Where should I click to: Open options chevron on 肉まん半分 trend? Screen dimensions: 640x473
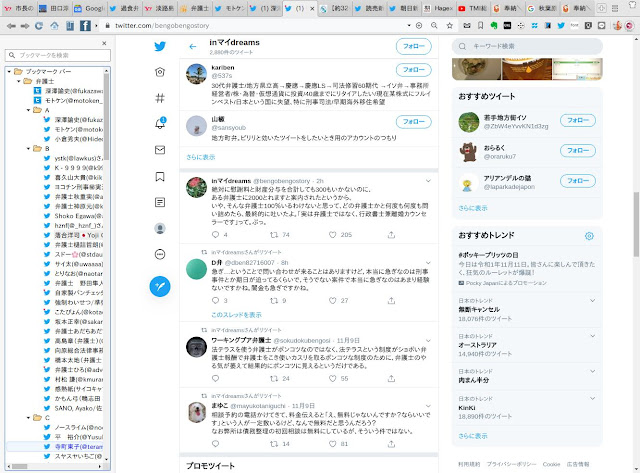[592, 371]
